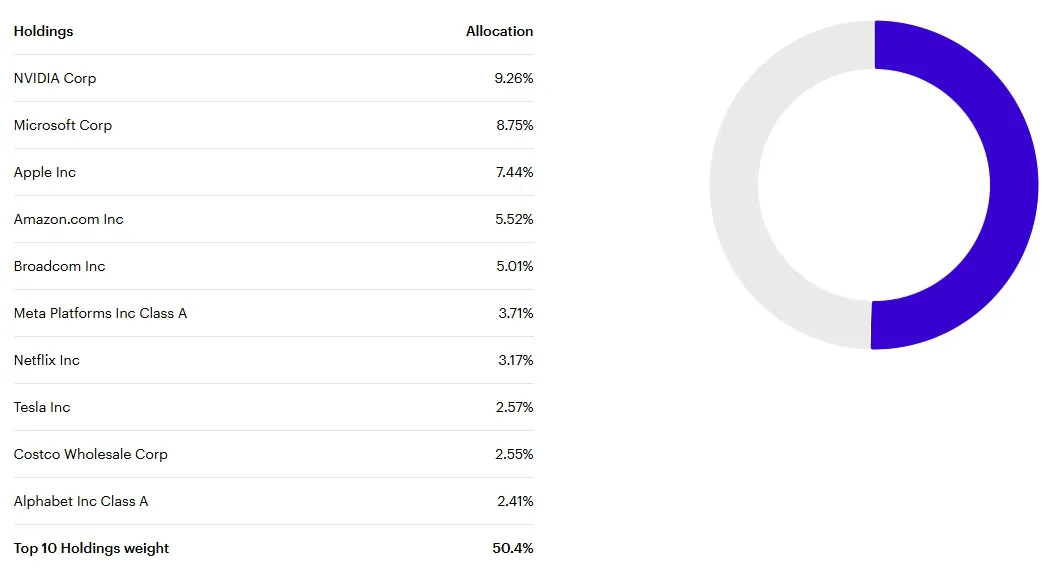Click the 8.75% Microsoft allocation value
Screen dimensions: 1050x568
click(514, 125)
